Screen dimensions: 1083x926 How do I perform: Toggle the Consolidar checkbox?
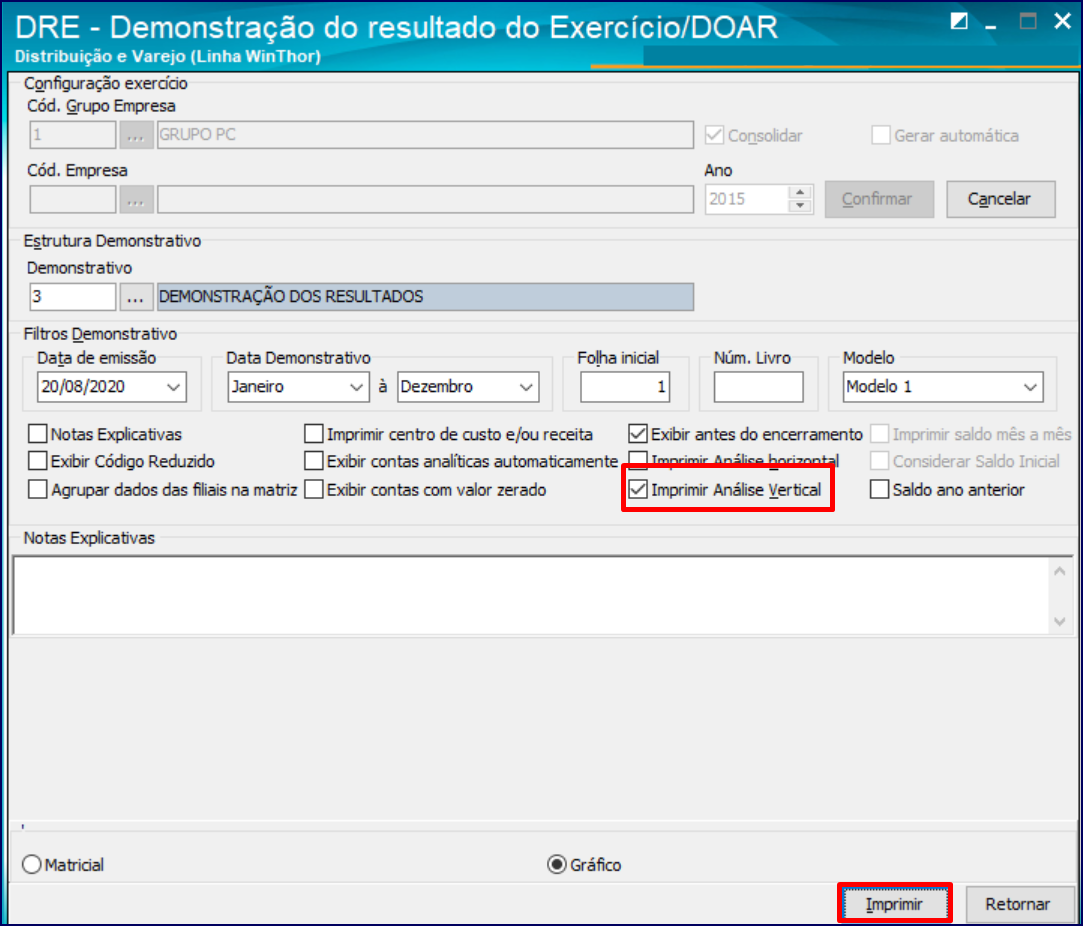(x=714, y=135)
